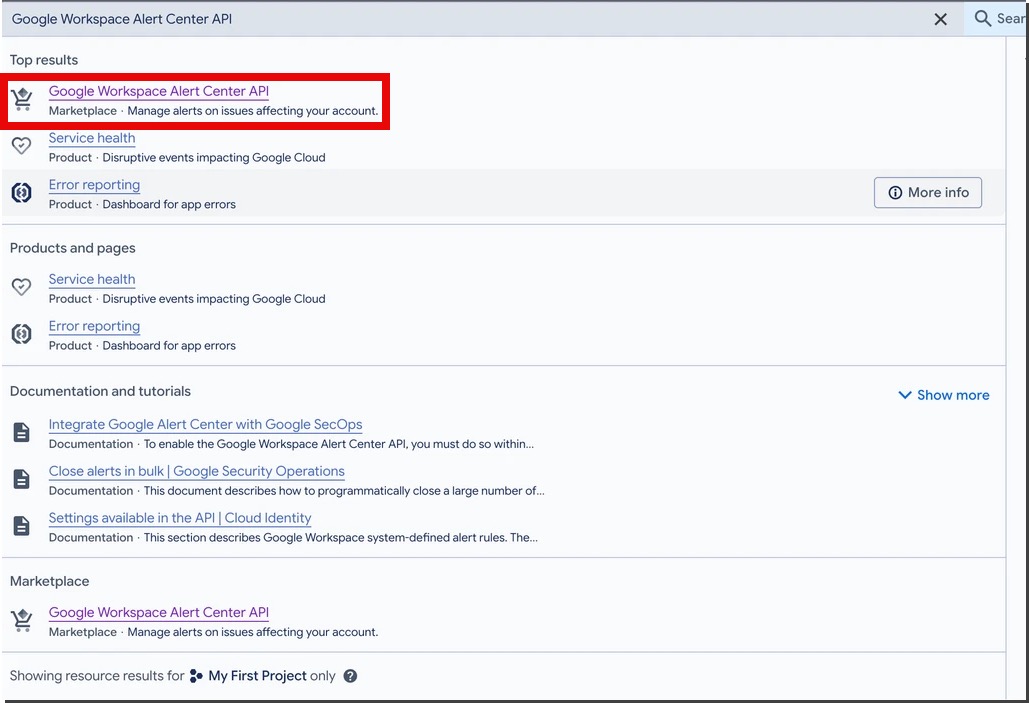This screenshot has height=703, width=1029.
Task: Click document icon for Close alerts in bulk
Action: [x=22, y=479]
